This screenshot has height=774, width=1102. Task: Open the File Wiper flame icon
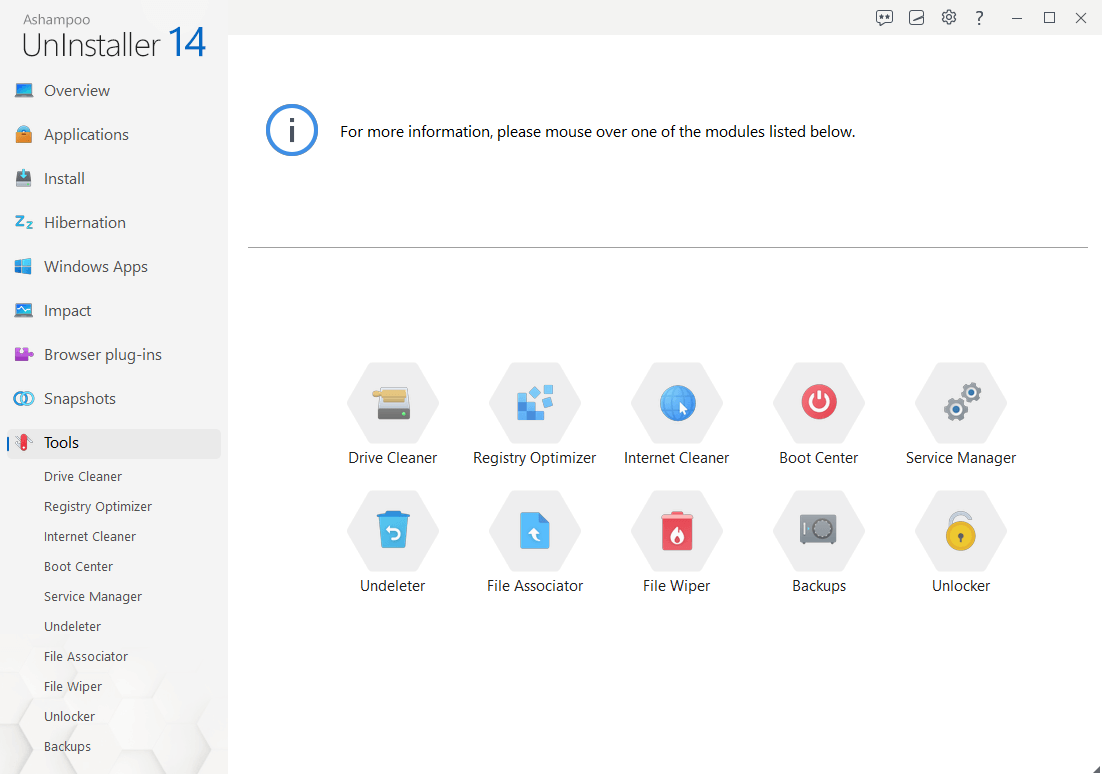coord(677,531)
